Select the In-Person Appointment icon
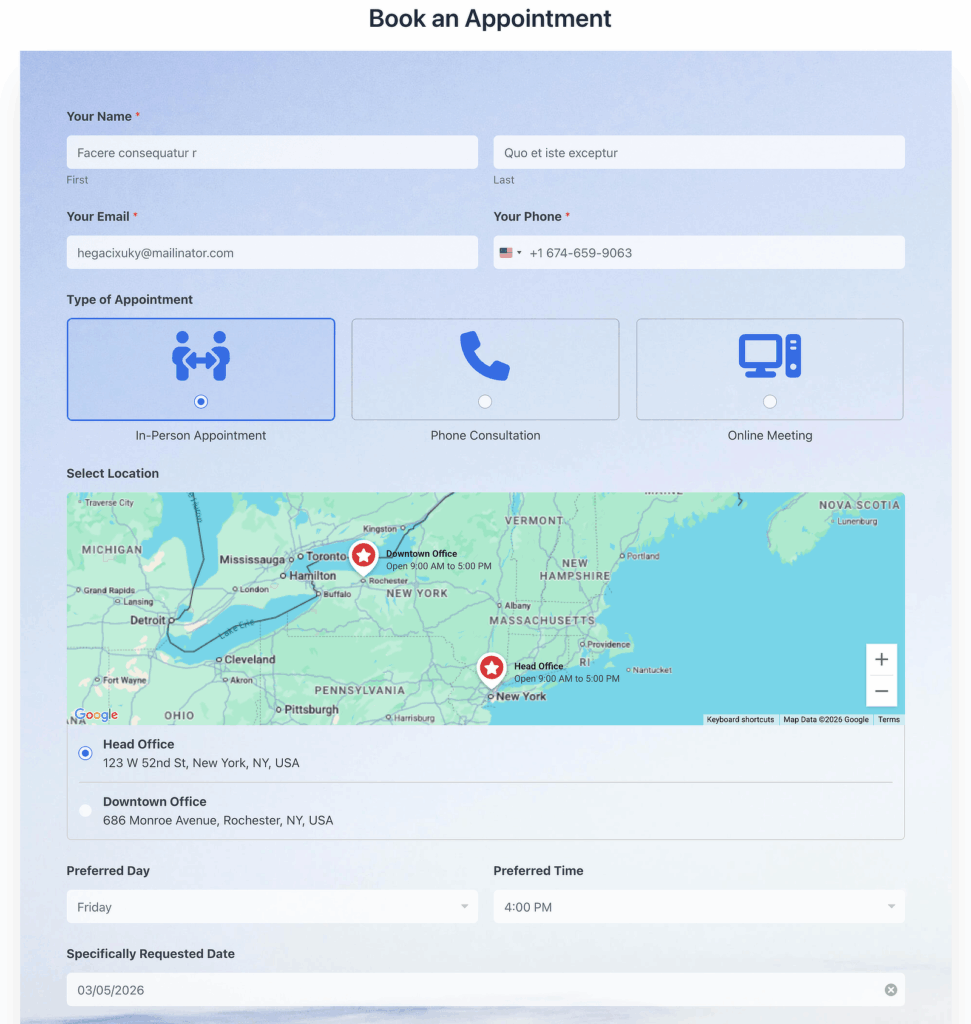The image size is (971, 1024). pos(200,356)
